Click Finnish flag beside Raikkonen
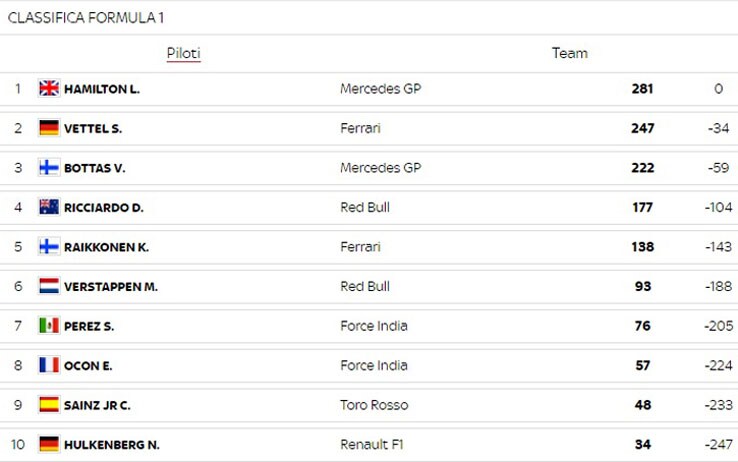 (x=49, y=247)
